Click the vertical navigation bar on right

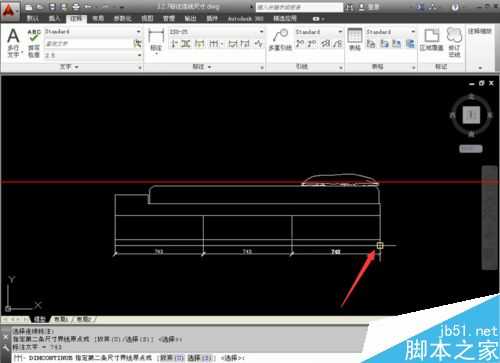(x=490, y=217)
